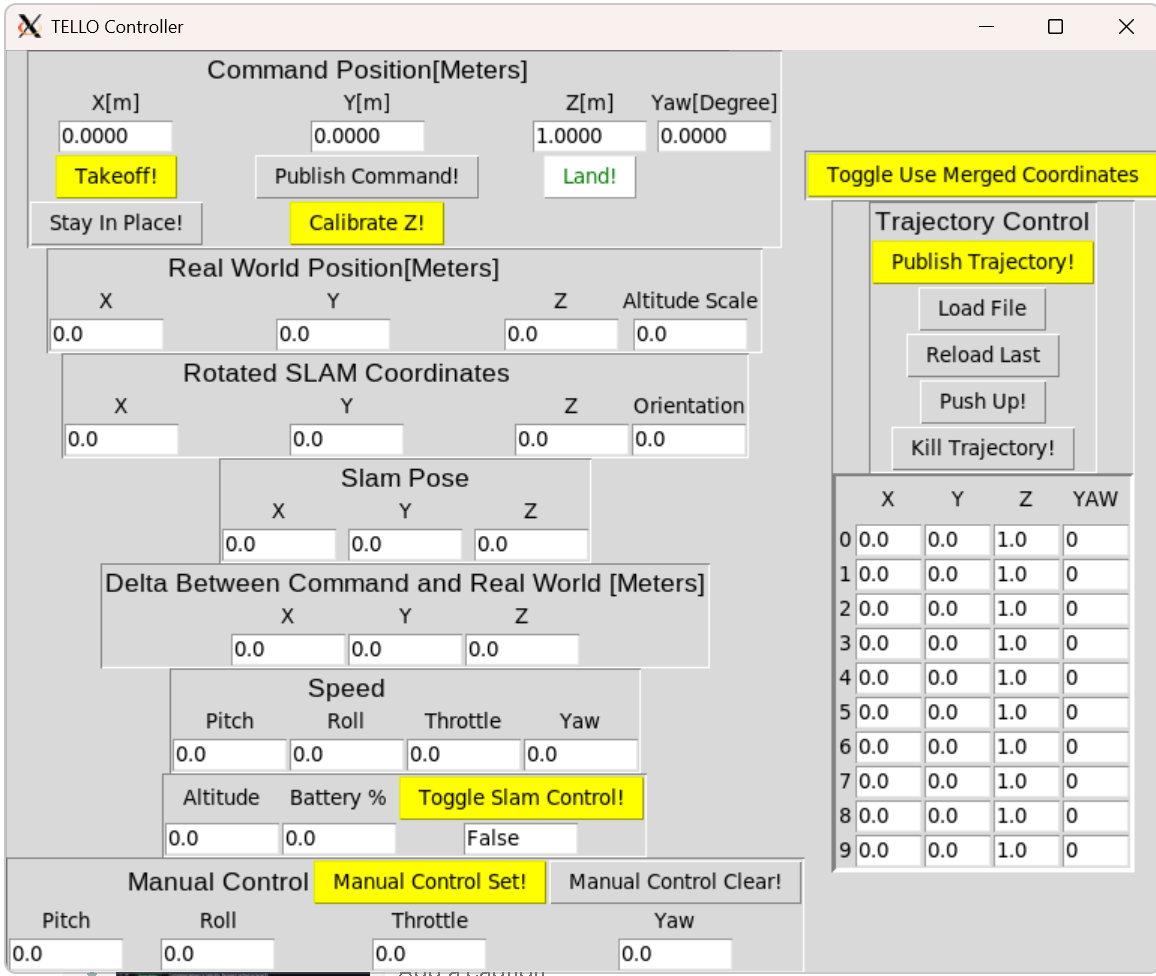
Task: Click Rotated SLAM Coordinates Z field
Action: tap(571, 439)
